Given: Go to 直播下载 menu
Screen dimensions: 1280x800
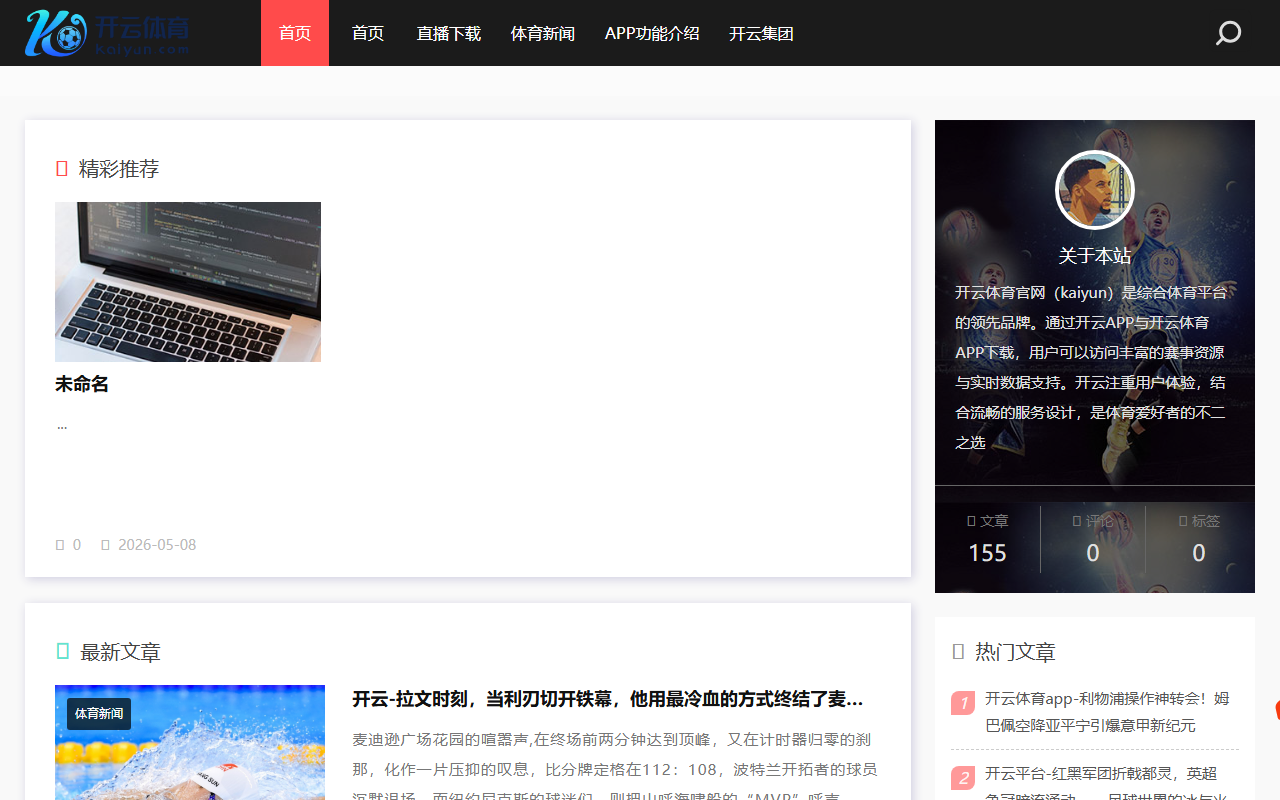Looking at the screenshot, I should tap(449, 33).
